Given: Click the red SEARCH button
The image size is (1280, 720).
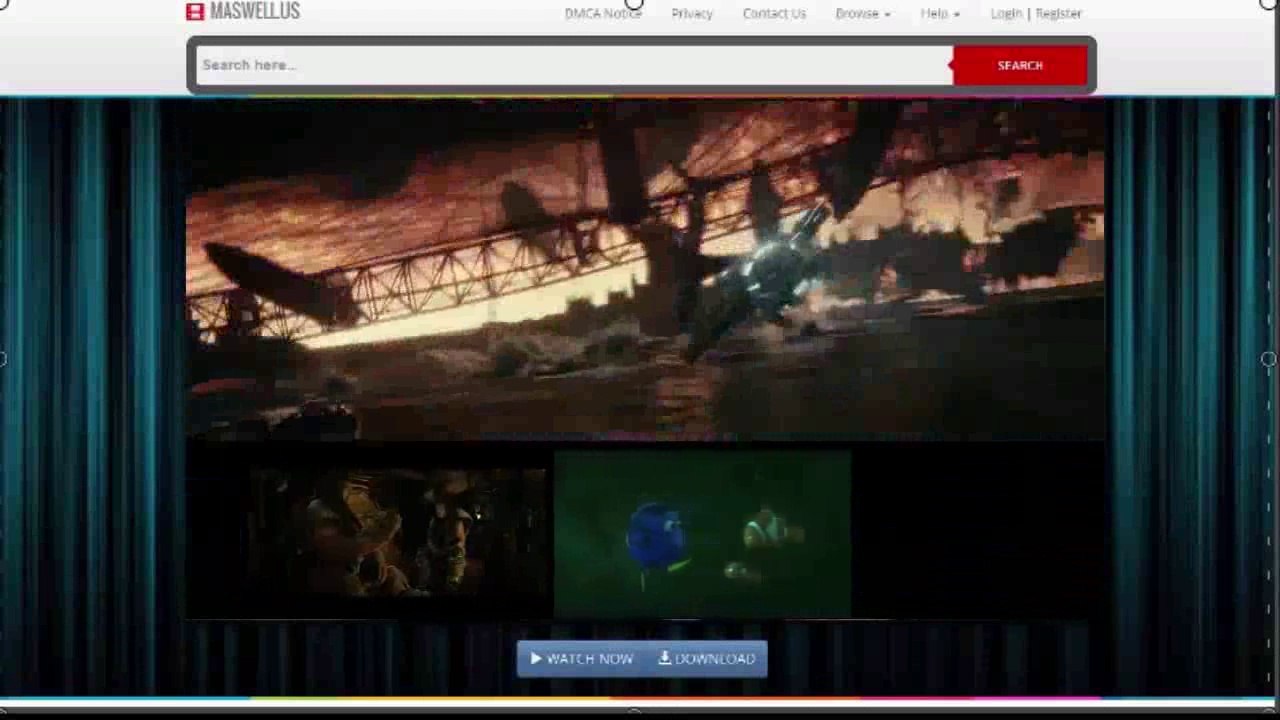Looking at the screenshot, I should tap(1020, 65).
